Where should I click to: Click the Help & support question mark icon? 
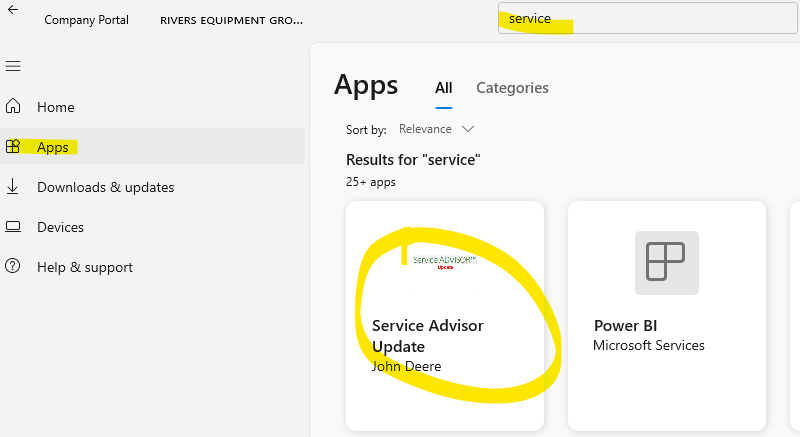click(13, 267)
